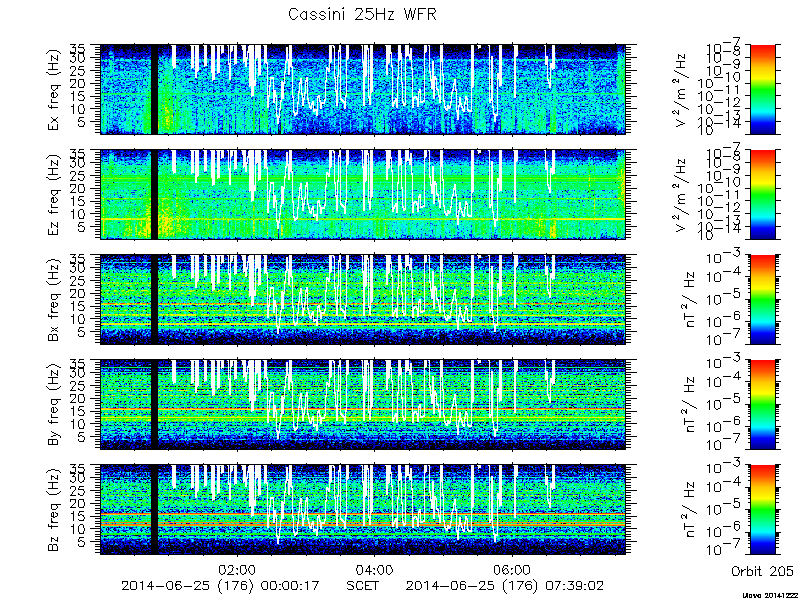Image resolution: width=800 pixels, height=600 pixels.
Task: Pick the color bar beside the Bz panel
Action: pyautogui.click(x=762, y=509)
